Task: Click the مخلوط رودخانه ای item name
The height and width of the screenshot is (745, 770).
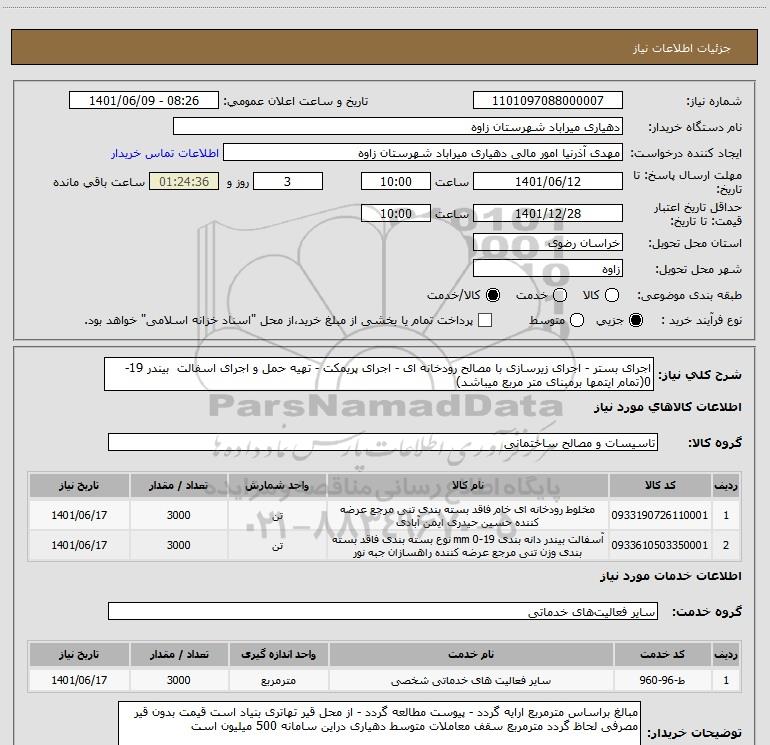Action: tap(468, 515)
